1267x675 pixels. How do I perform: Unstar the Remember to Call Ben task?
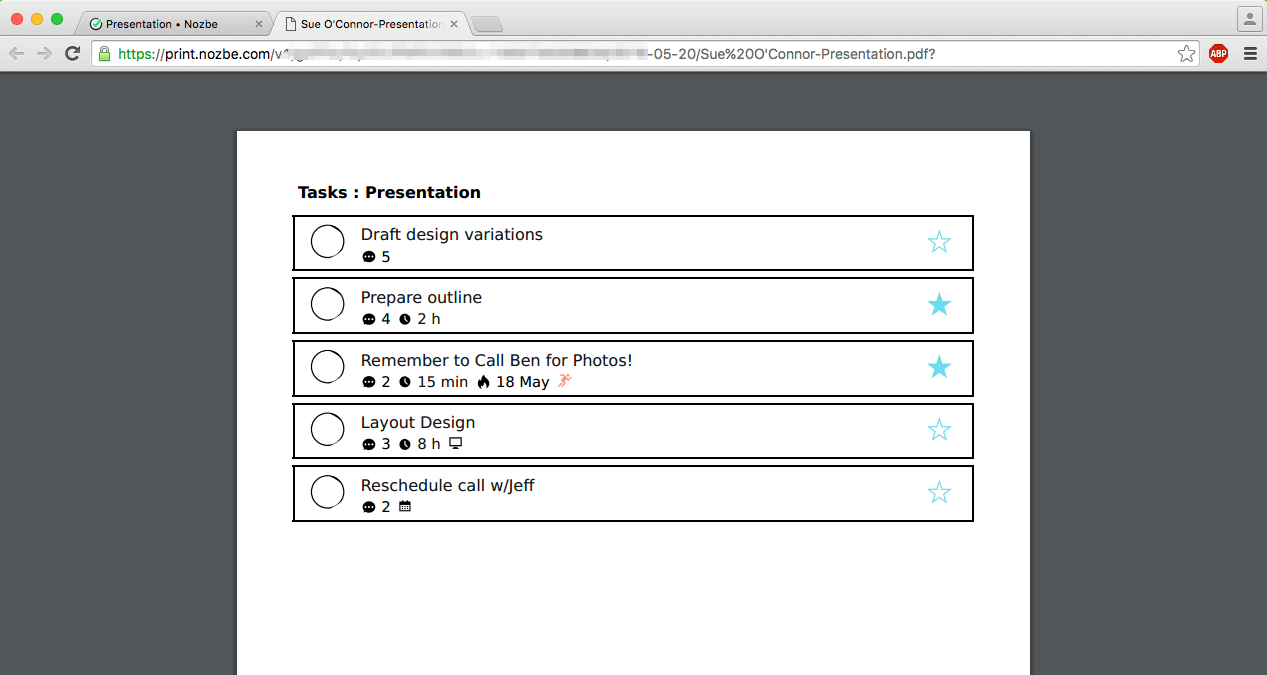[x=938, y=367]
